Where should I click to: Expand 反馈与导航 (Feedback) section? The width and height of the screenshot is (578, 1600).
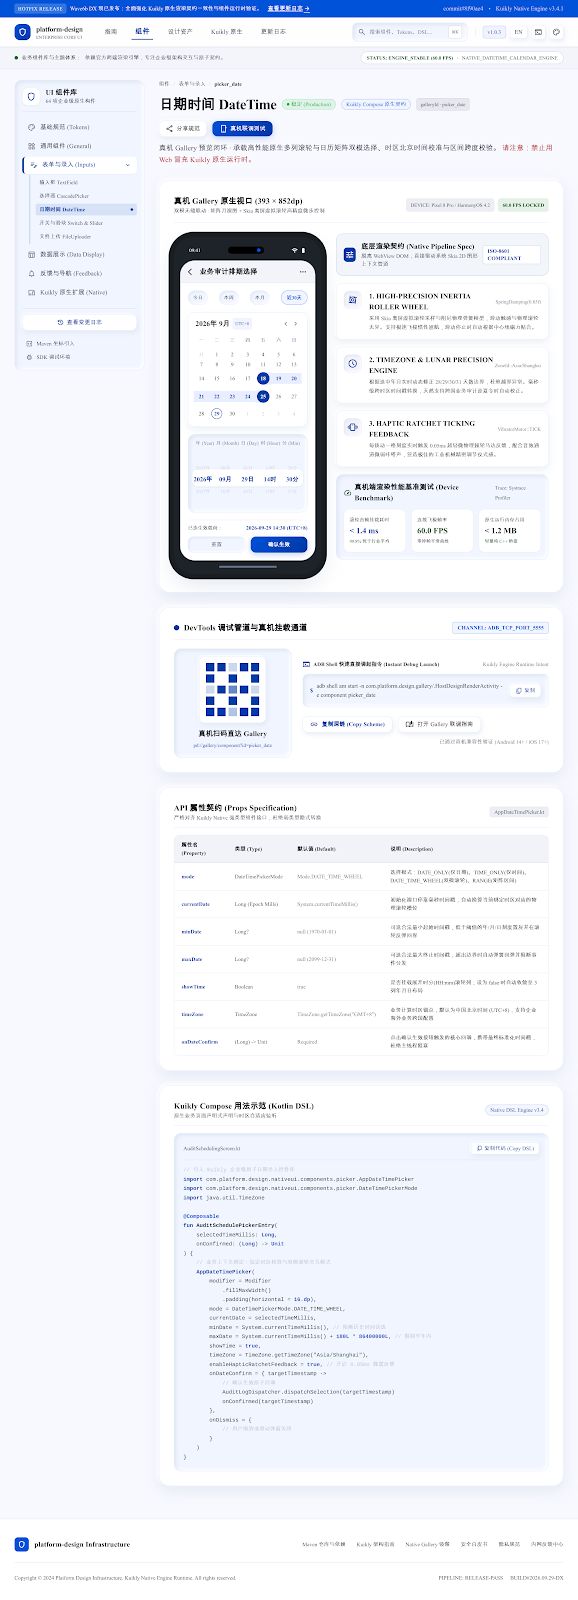80,273
